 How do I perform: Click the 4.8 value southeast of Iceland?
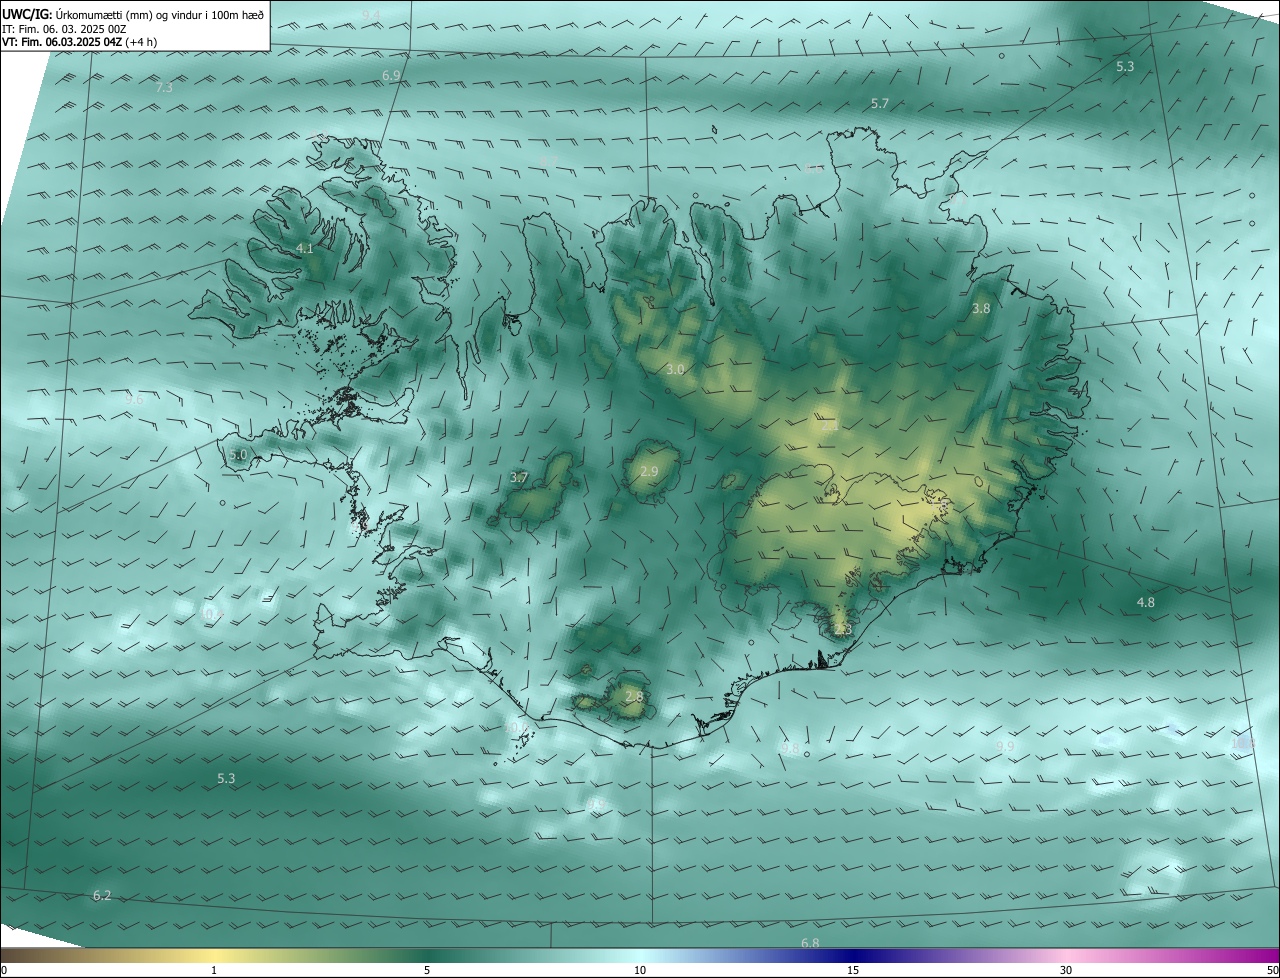pyautogui.click(x=1145, y=602)
